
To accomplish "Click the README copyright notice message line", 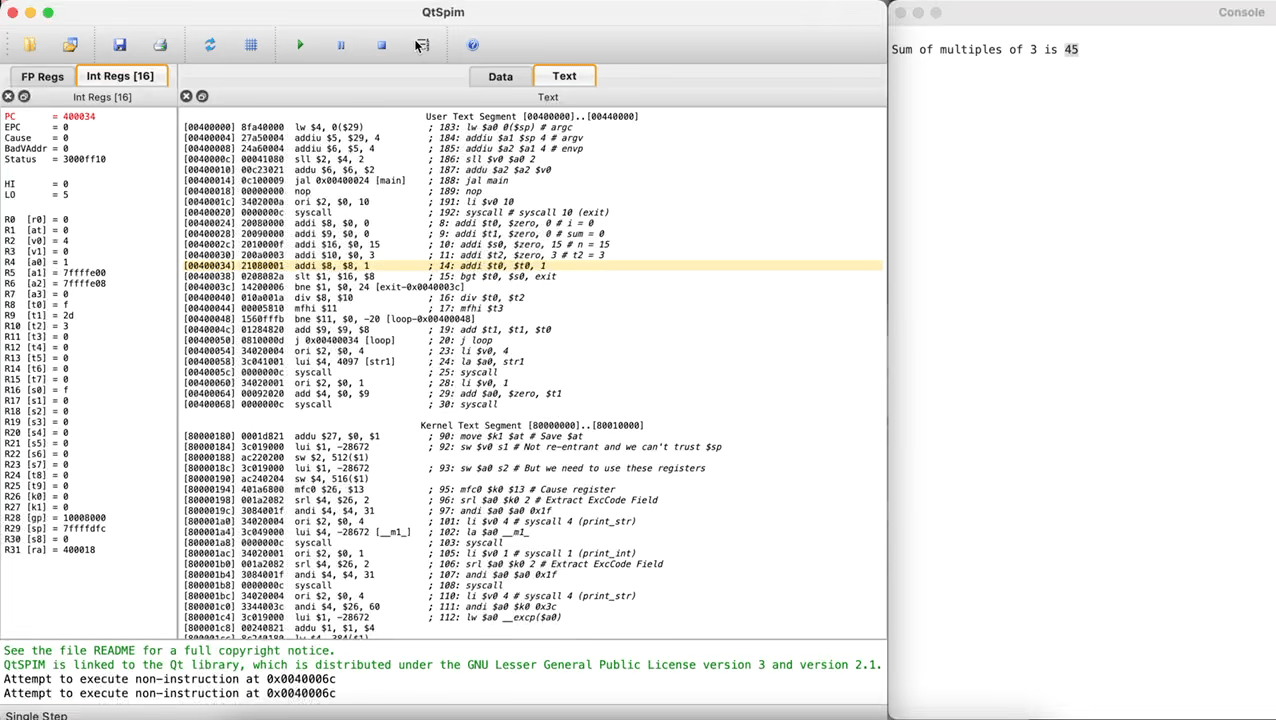I will click(169, 651).
